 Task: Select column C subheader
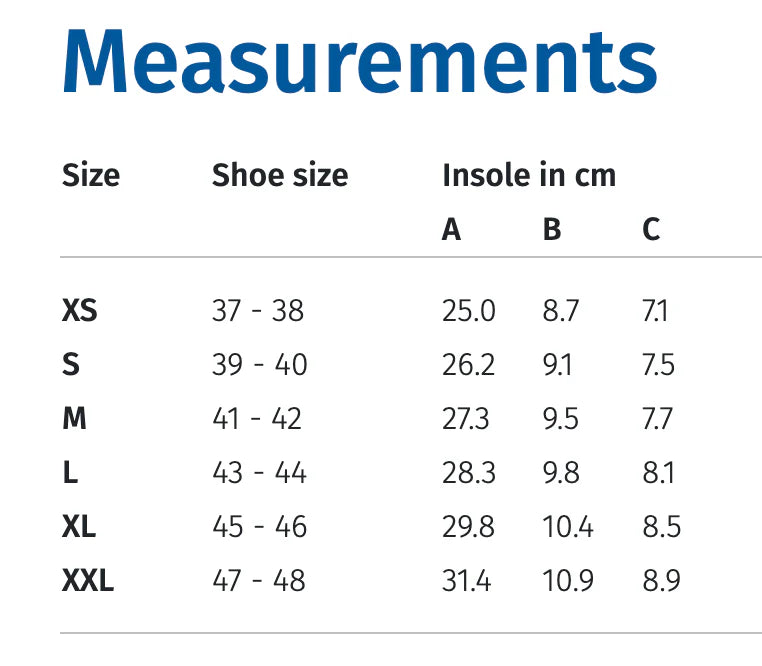pyautogui.click(x=652, y=230)
